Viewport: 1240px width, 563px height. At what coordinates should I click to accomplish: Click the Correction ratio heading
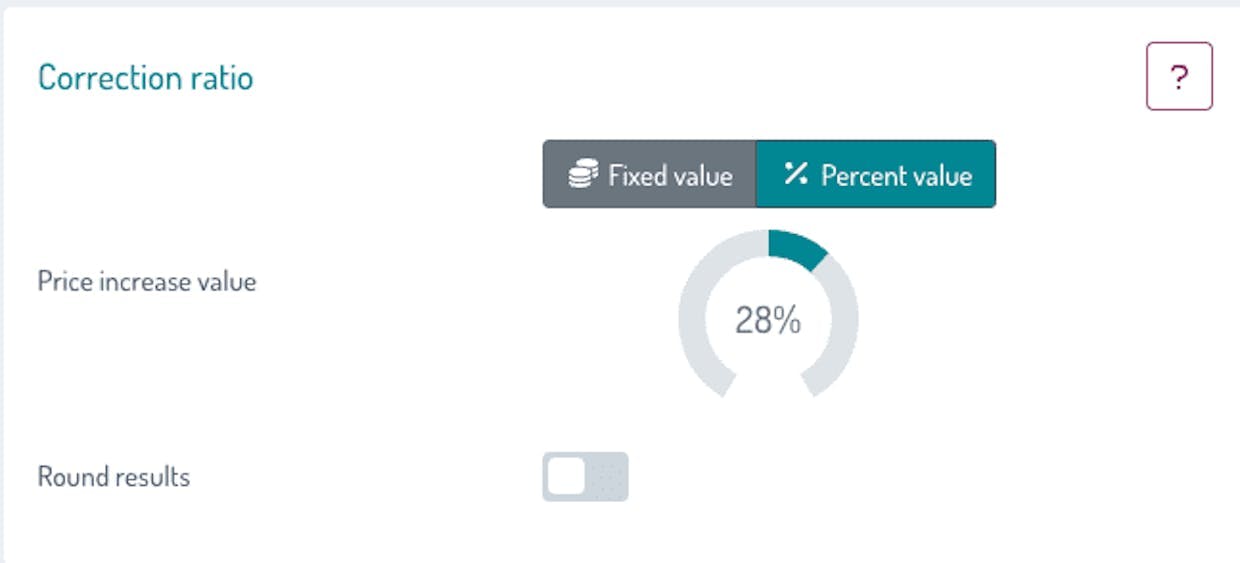(145, 77)
